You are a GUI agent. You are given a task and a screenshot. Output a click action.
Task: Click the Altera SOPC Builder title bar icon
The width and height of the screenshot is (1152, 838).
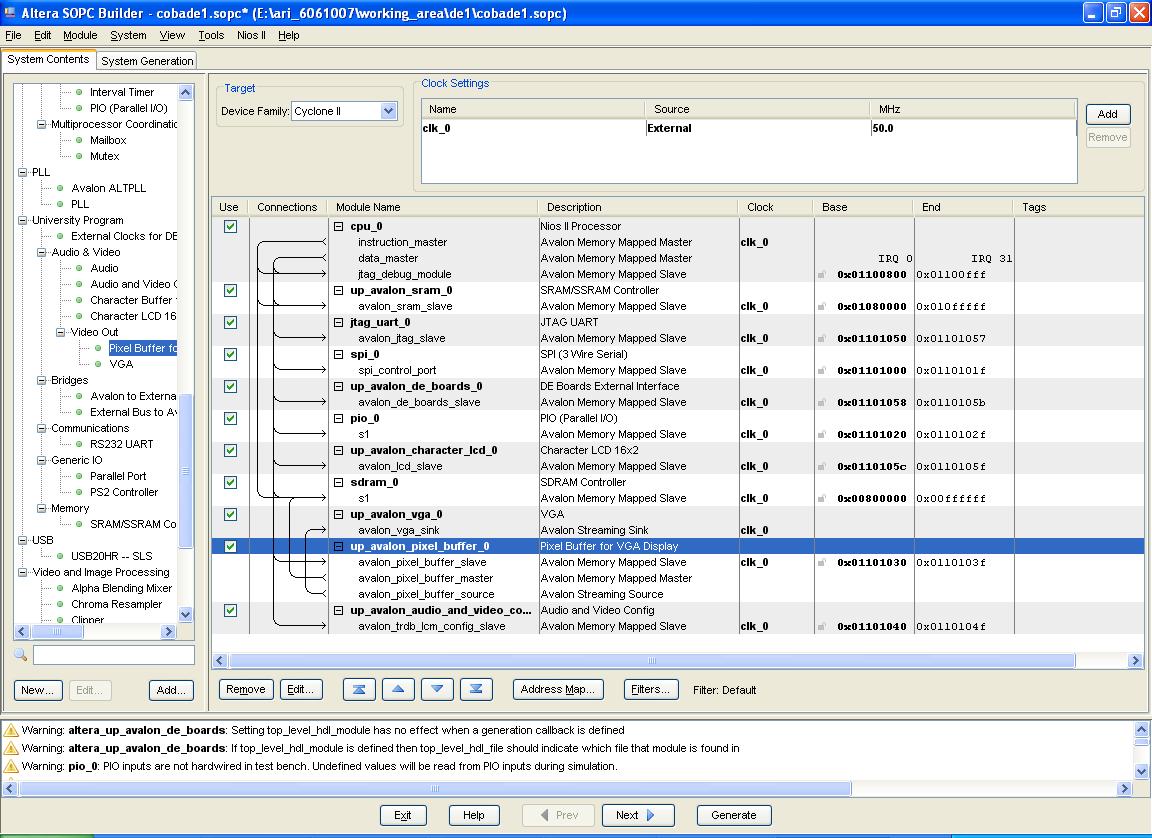tap(10, 12)
